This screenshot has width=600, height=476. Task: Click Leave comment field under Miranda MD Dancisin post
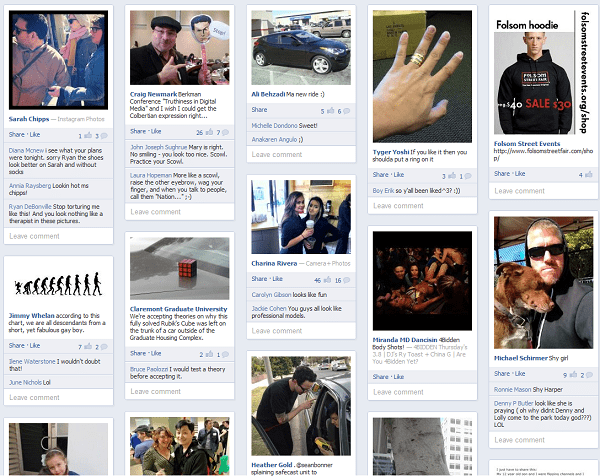[x=422, y=392]
